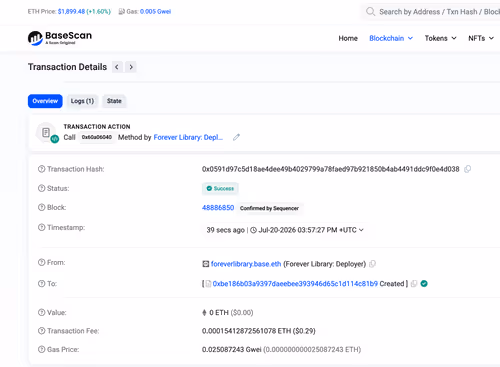
Task: Click the BaseScan logo
Action: coord(60,38)
